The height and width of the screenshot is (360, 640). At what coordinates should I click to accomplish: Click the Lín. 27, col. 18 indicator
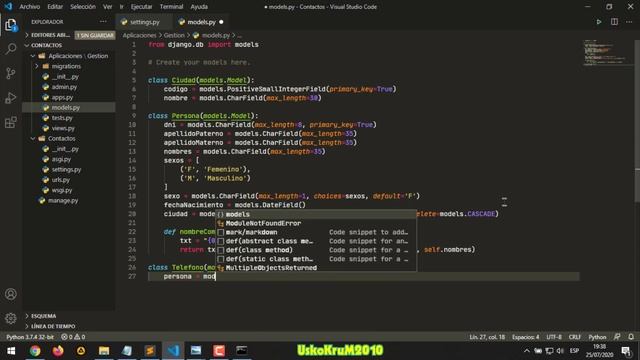coord(487,337)
